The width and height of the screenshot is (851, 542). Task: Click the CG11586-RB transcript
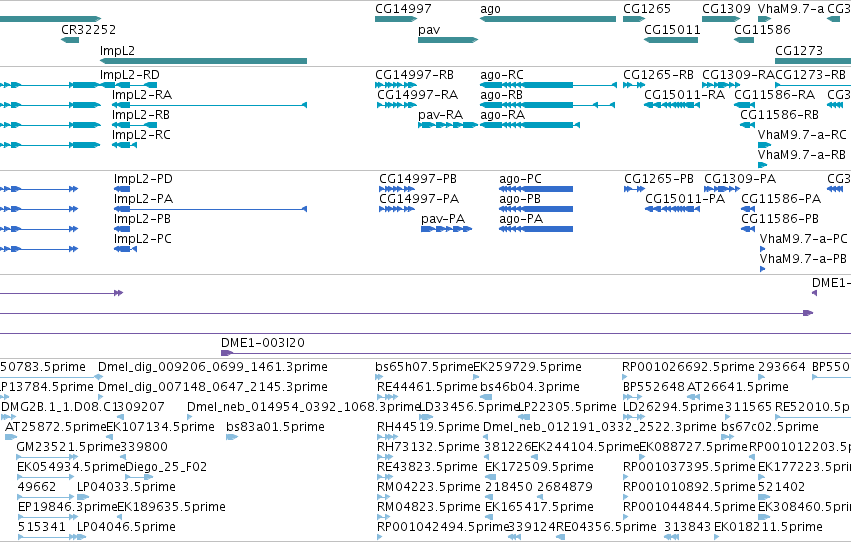(748, 125)
